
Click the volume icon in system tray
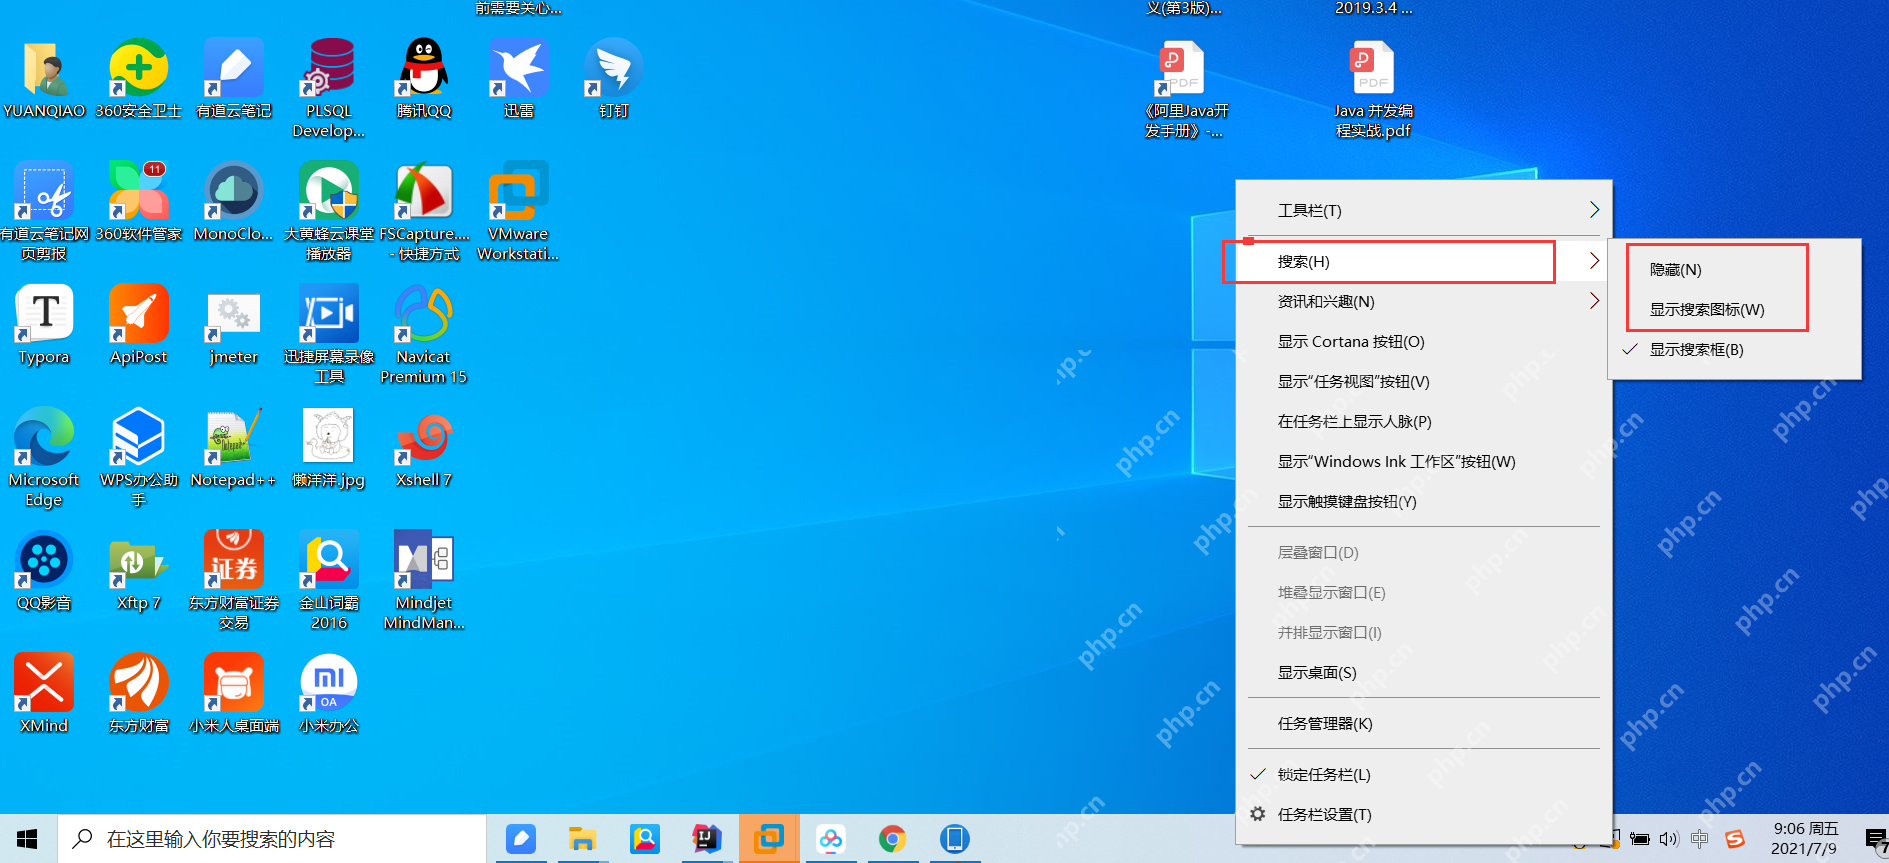1669,839
